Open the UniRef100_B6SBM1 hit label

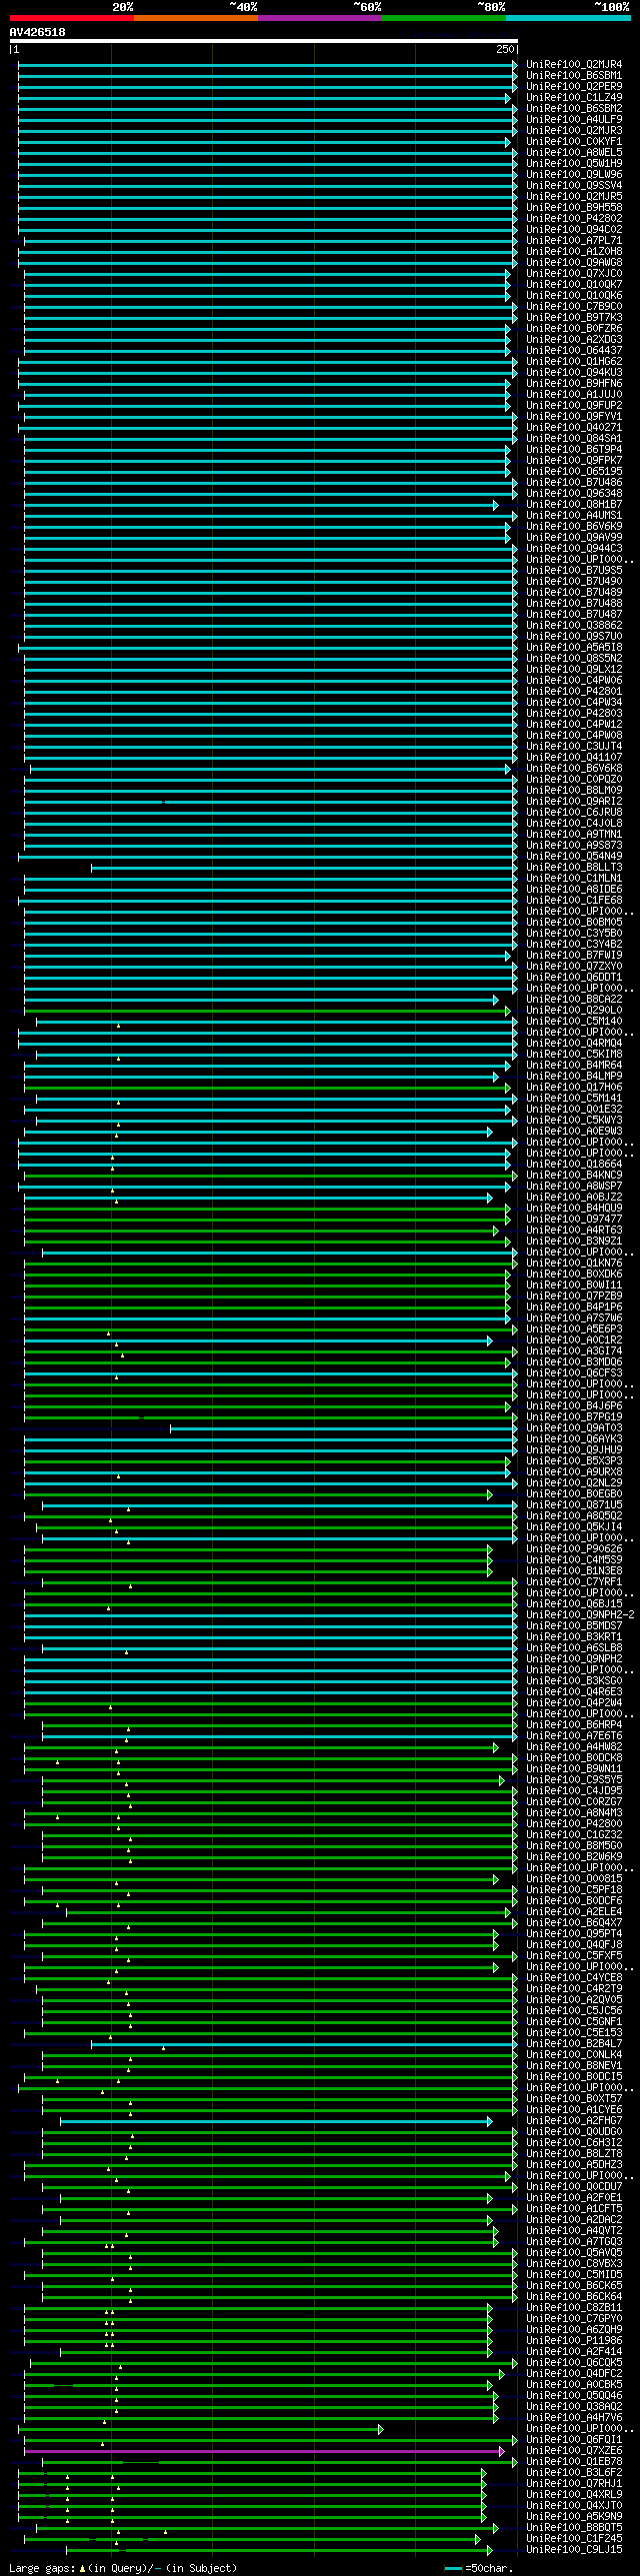(x=574, y=76)
